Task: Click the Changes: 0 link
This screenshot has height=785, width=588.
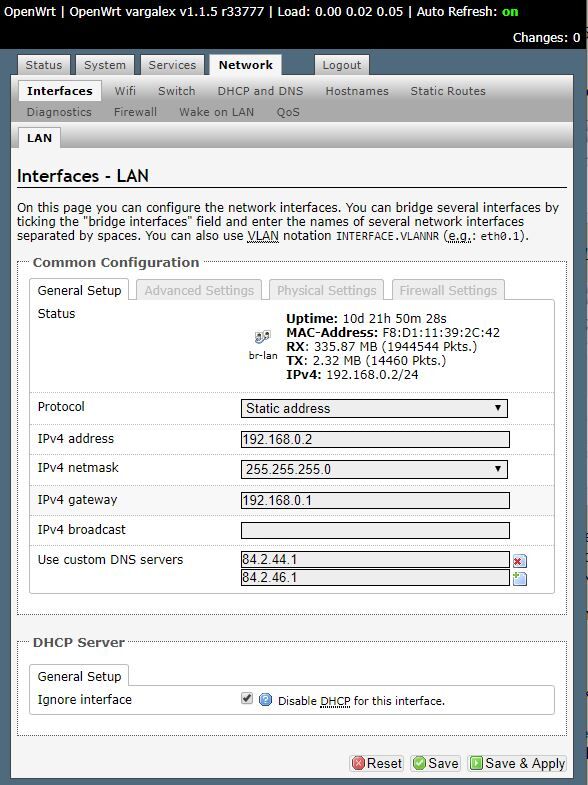Action: coord(546,38)
